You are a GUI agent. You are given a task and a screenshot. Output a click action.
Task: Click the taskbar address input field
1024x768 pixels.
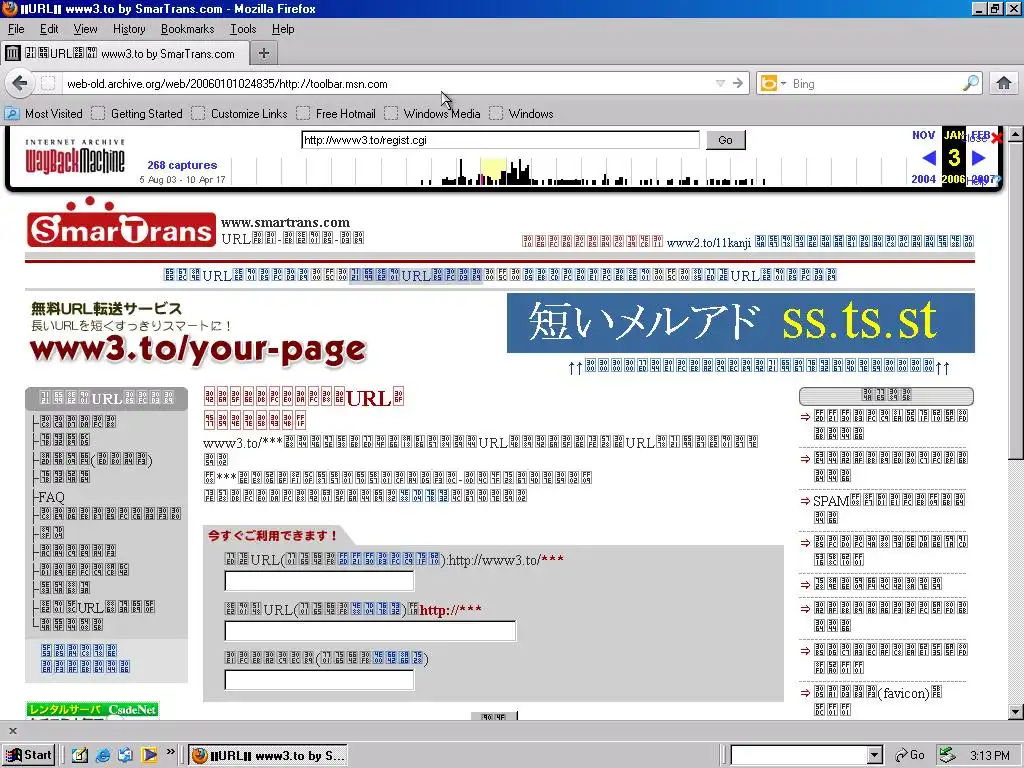(x=800, y=756)
